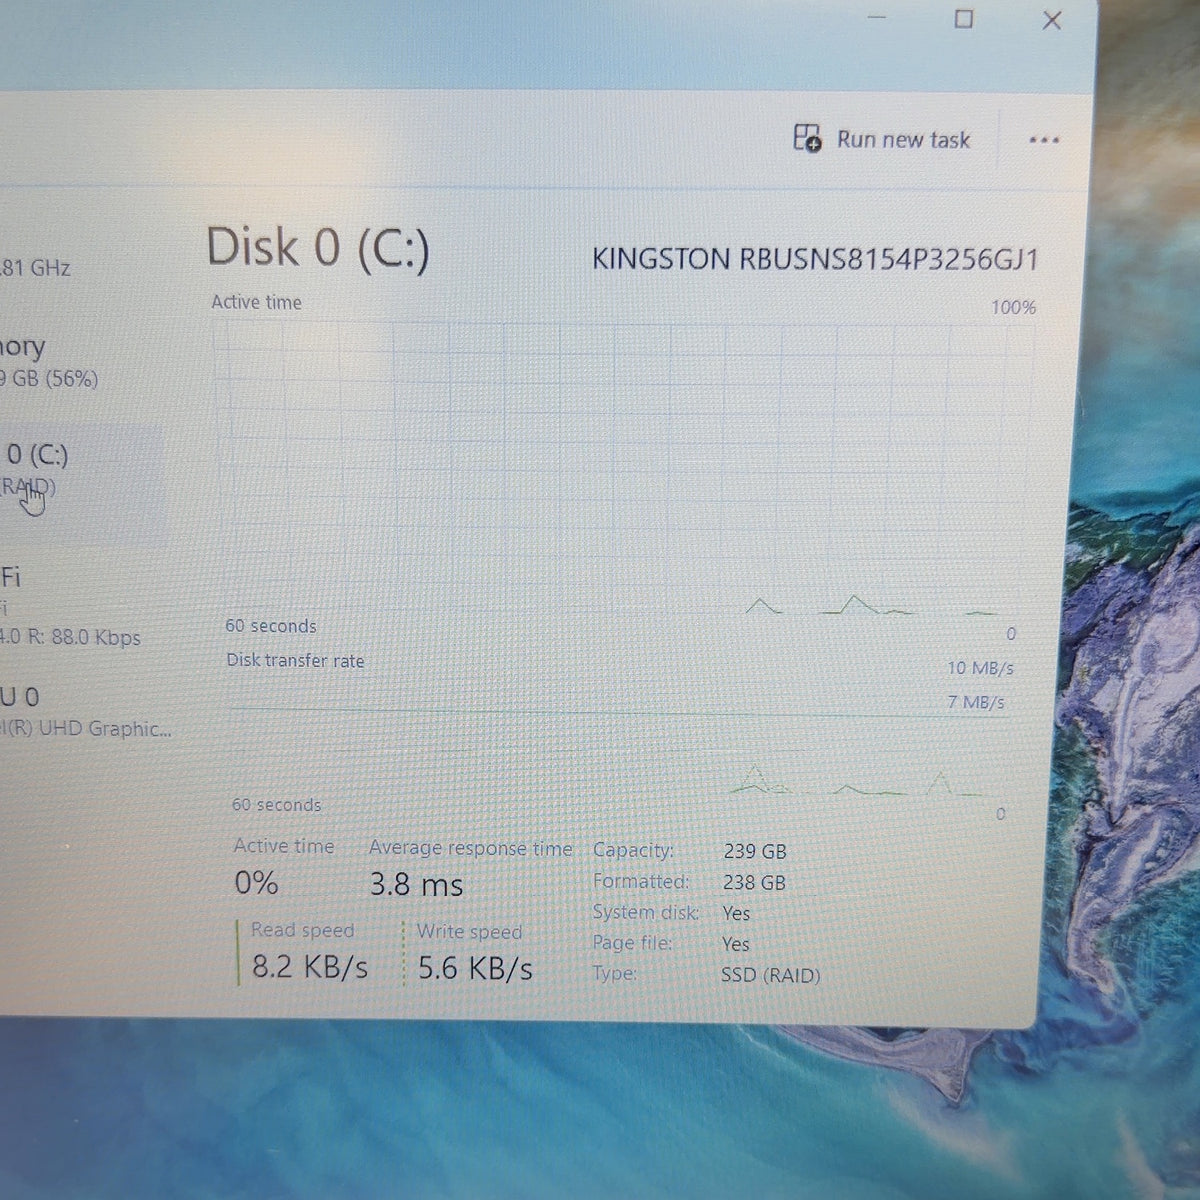Click the SSD (RAID) type value
The width and height of the screenshot is (1200, 1200).
point(770,975)
